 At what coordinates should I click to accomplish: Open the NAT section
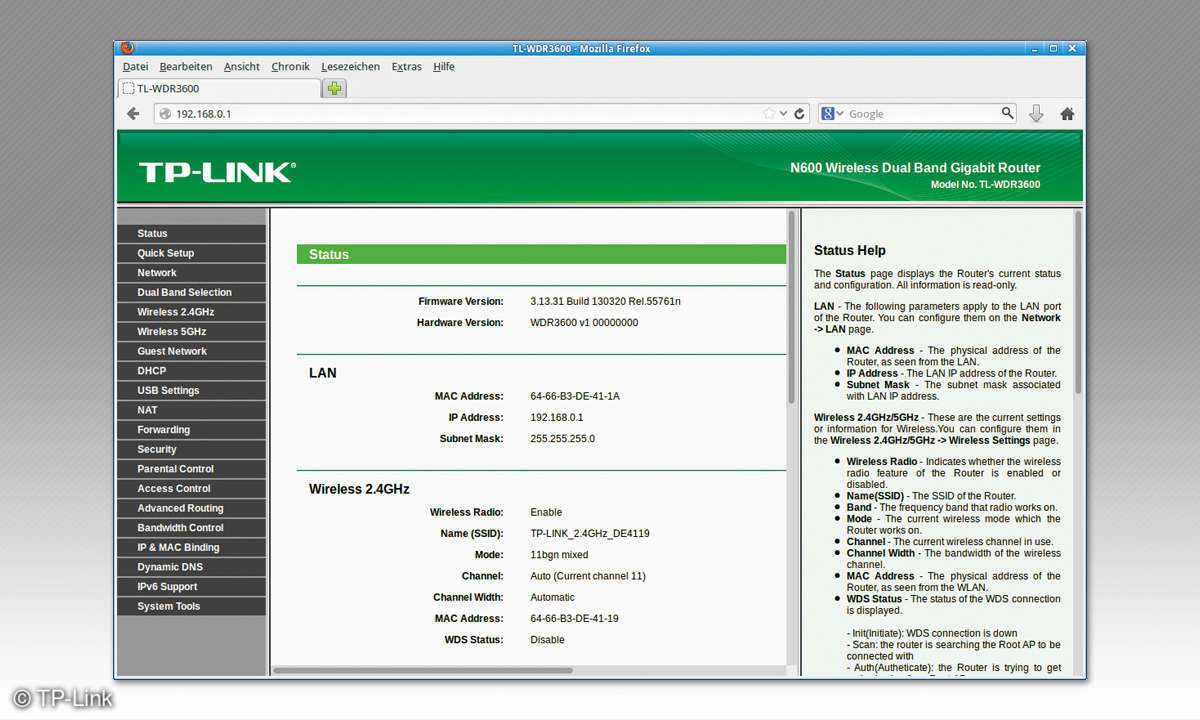(191, 410)
